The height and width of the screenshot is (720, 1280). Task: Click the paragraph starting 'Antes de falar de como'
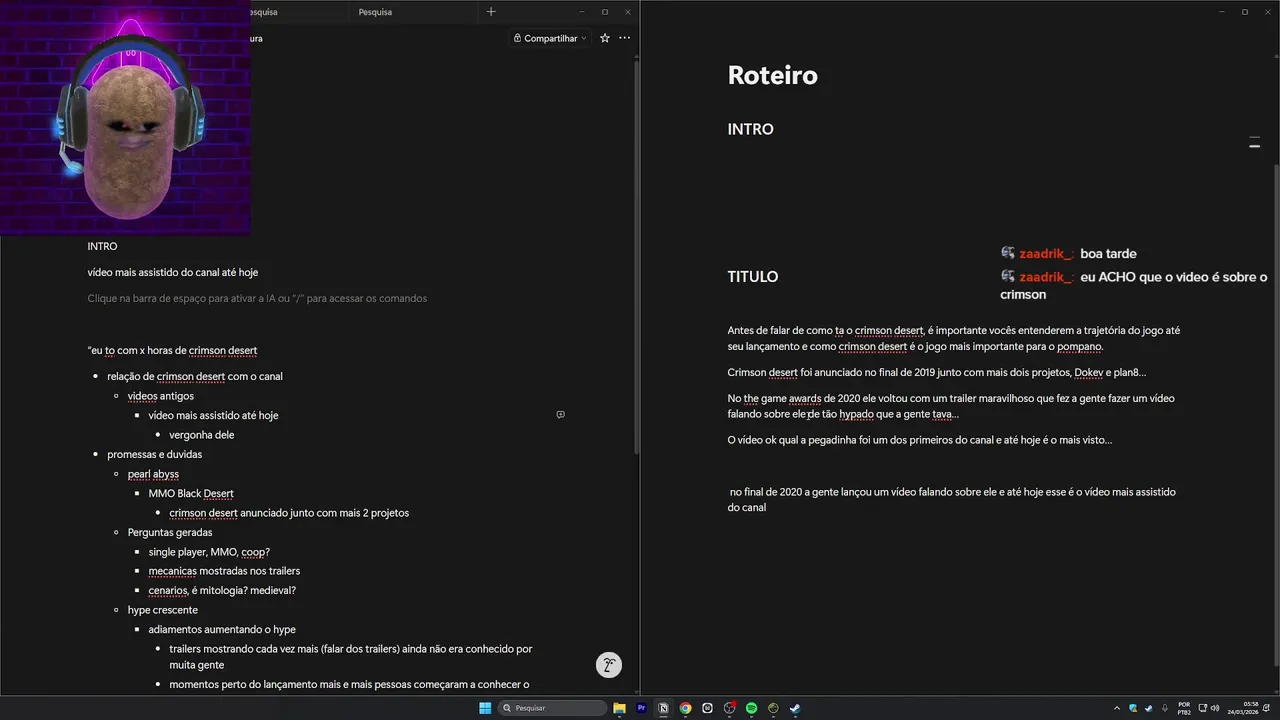coord(954,338)
